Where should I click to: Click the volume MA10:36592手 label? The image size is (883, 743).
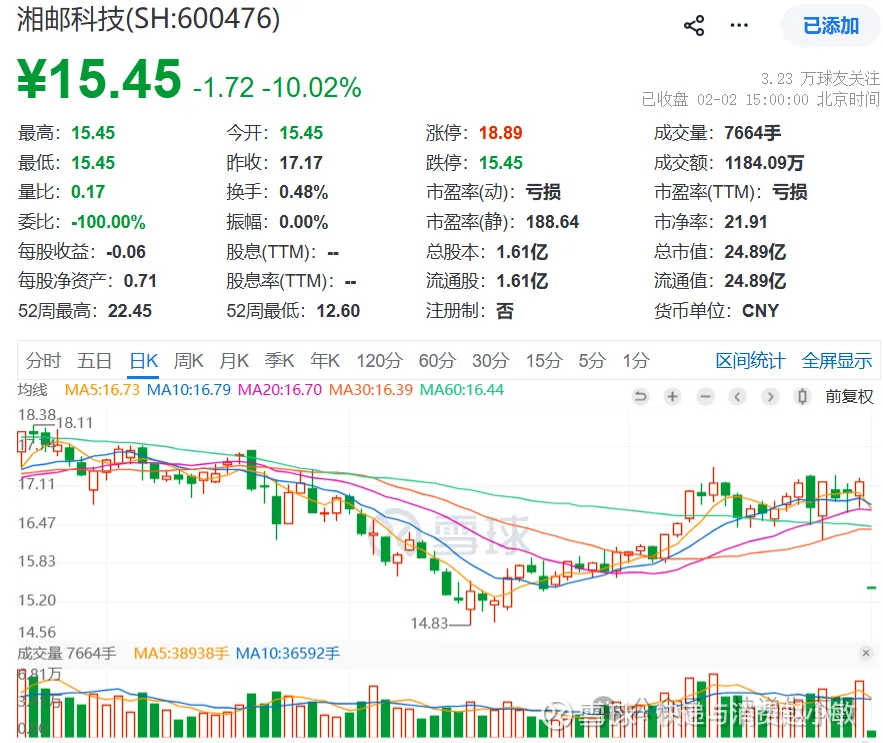(x=288, y=653)
